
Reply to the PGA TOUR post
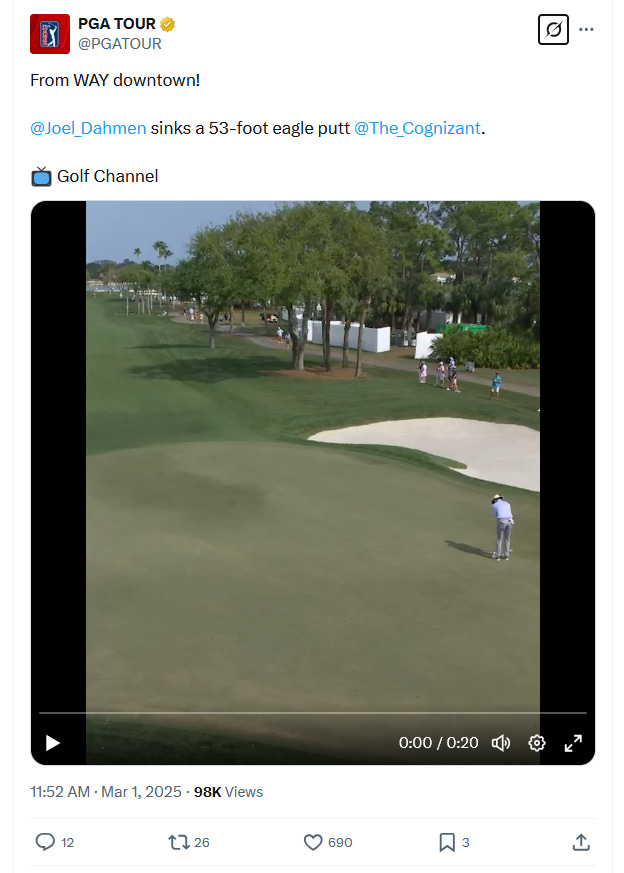(45, 842)
